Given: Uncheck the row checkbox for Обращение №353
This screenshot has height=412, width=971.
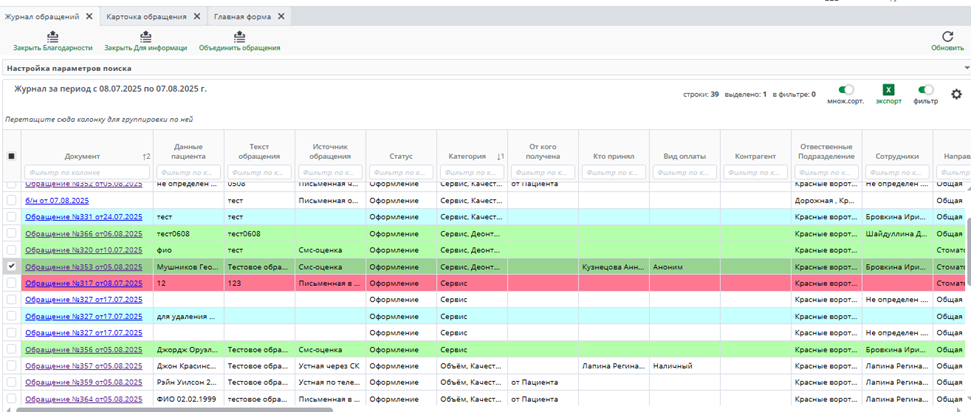Looking at the screenshot, I should click(11, 266).
